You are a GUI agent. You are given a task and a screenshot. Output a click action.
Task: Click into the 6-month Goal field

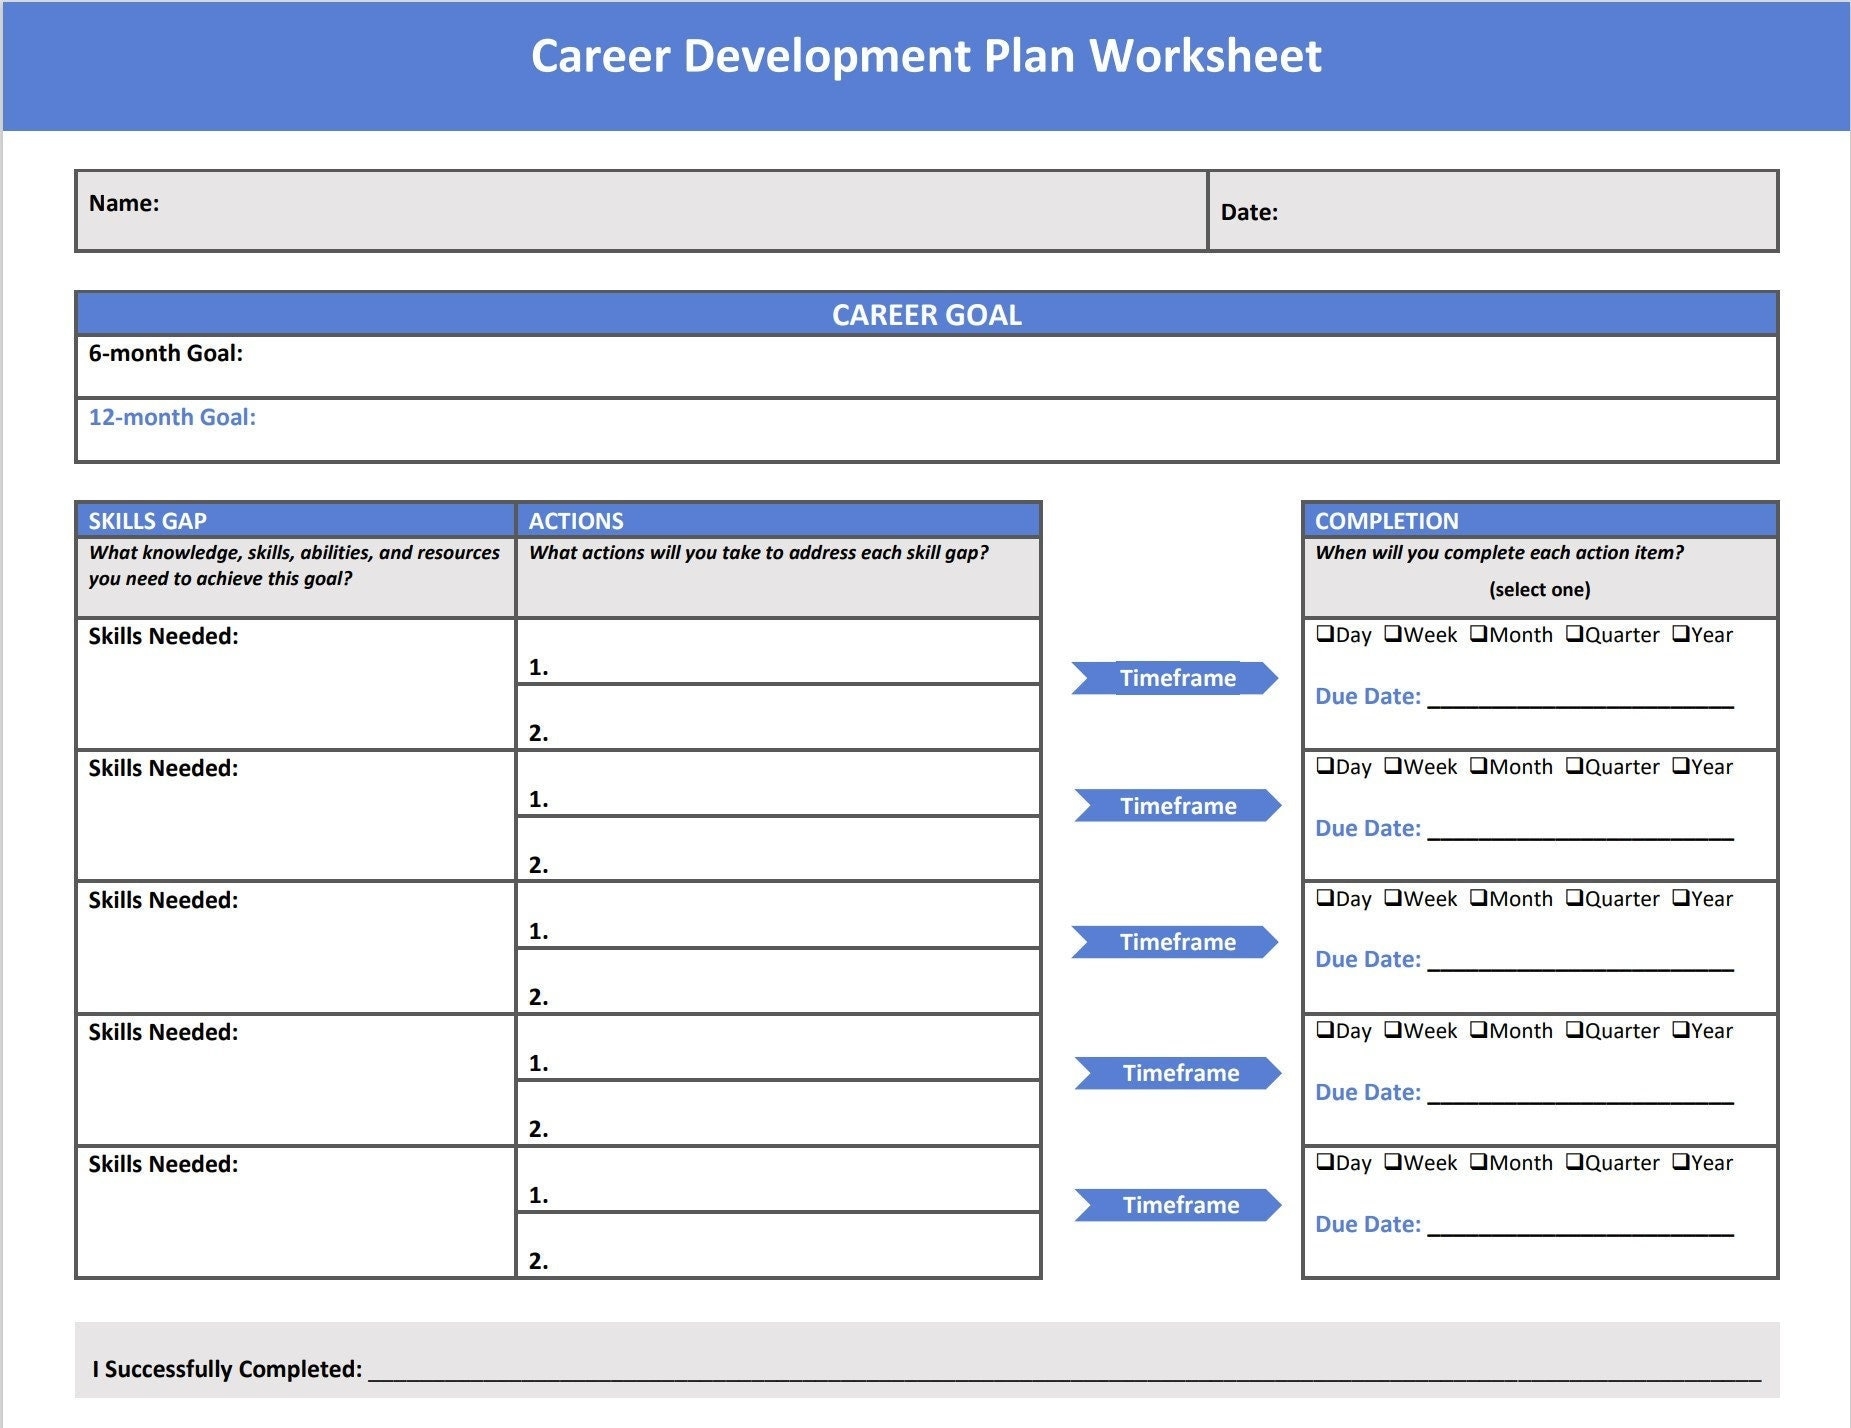(925, 367)
